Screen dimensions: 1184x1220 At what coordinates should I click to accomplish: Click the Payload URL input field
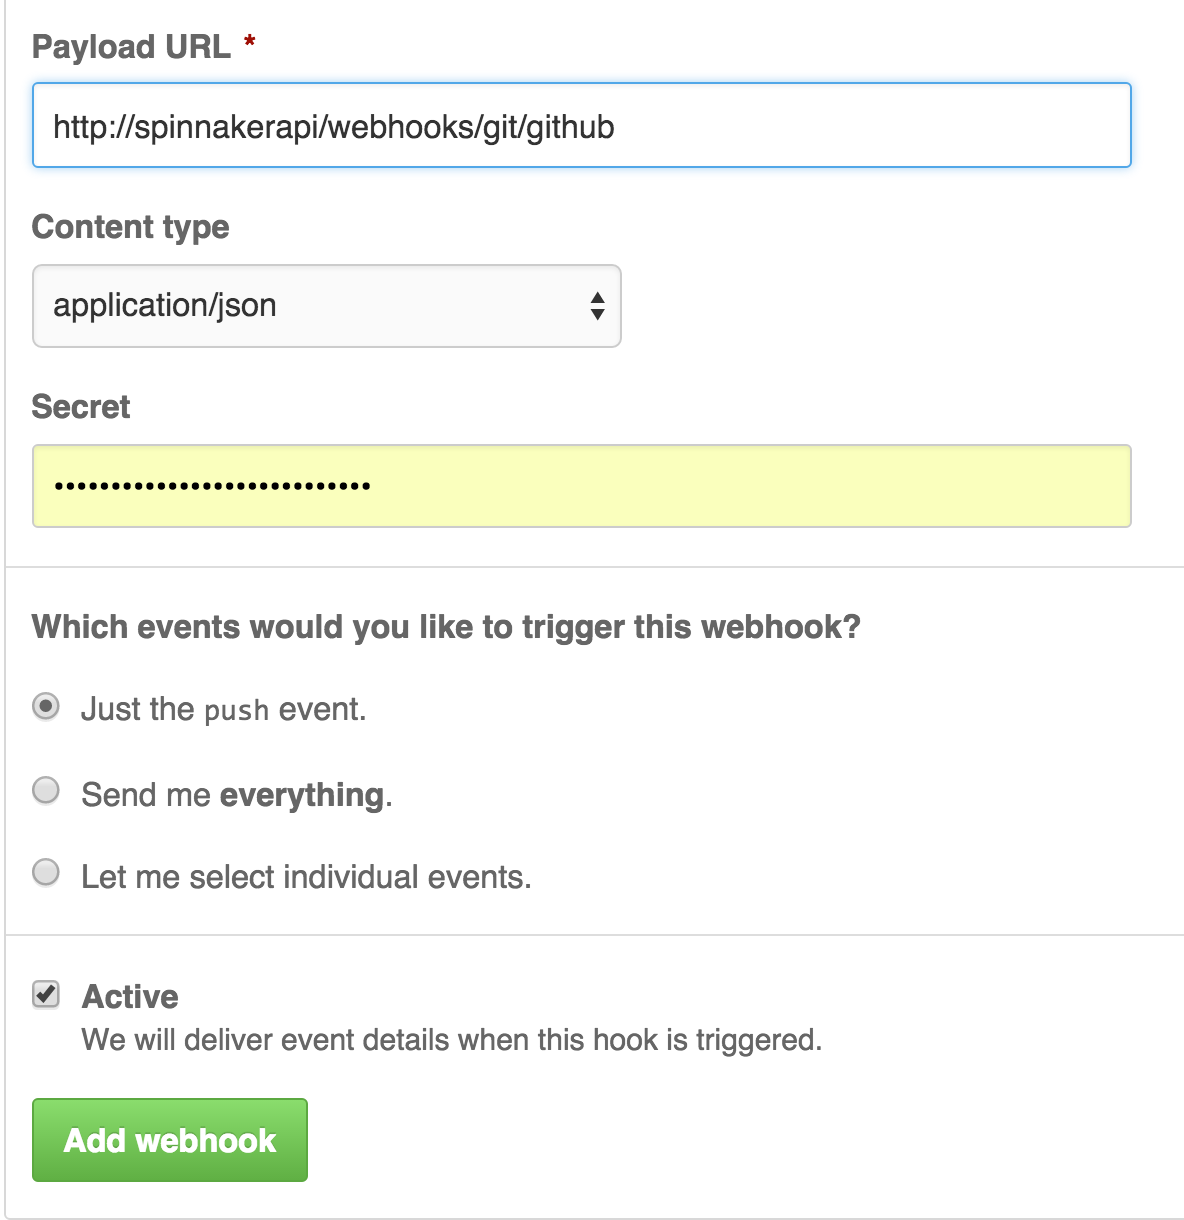581,125
